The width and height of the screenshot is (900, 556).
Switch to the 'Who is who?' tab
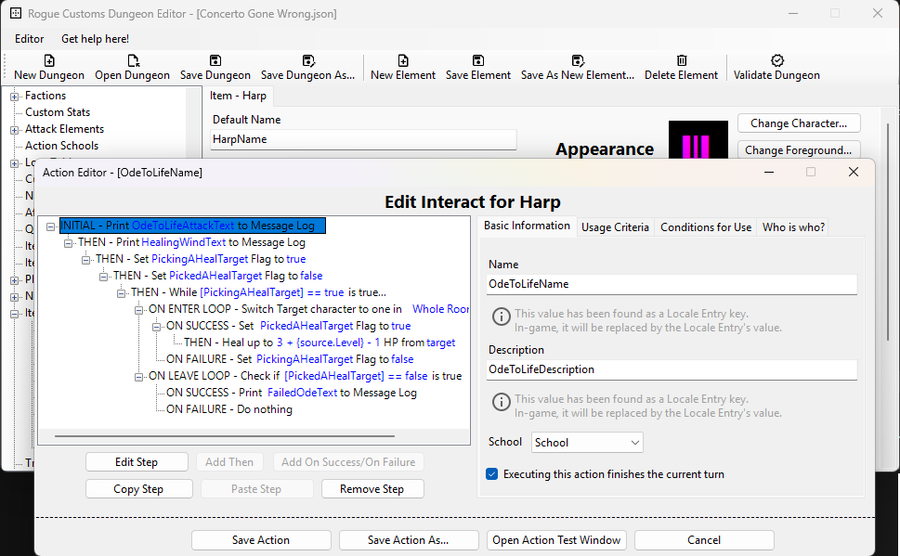(x=793, y=227)
